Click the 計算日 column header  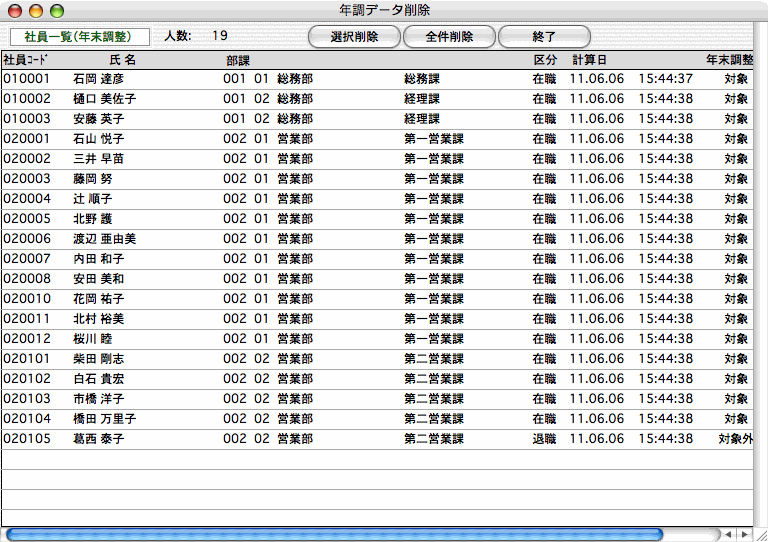pyautogui.click(x=589, y=59)
